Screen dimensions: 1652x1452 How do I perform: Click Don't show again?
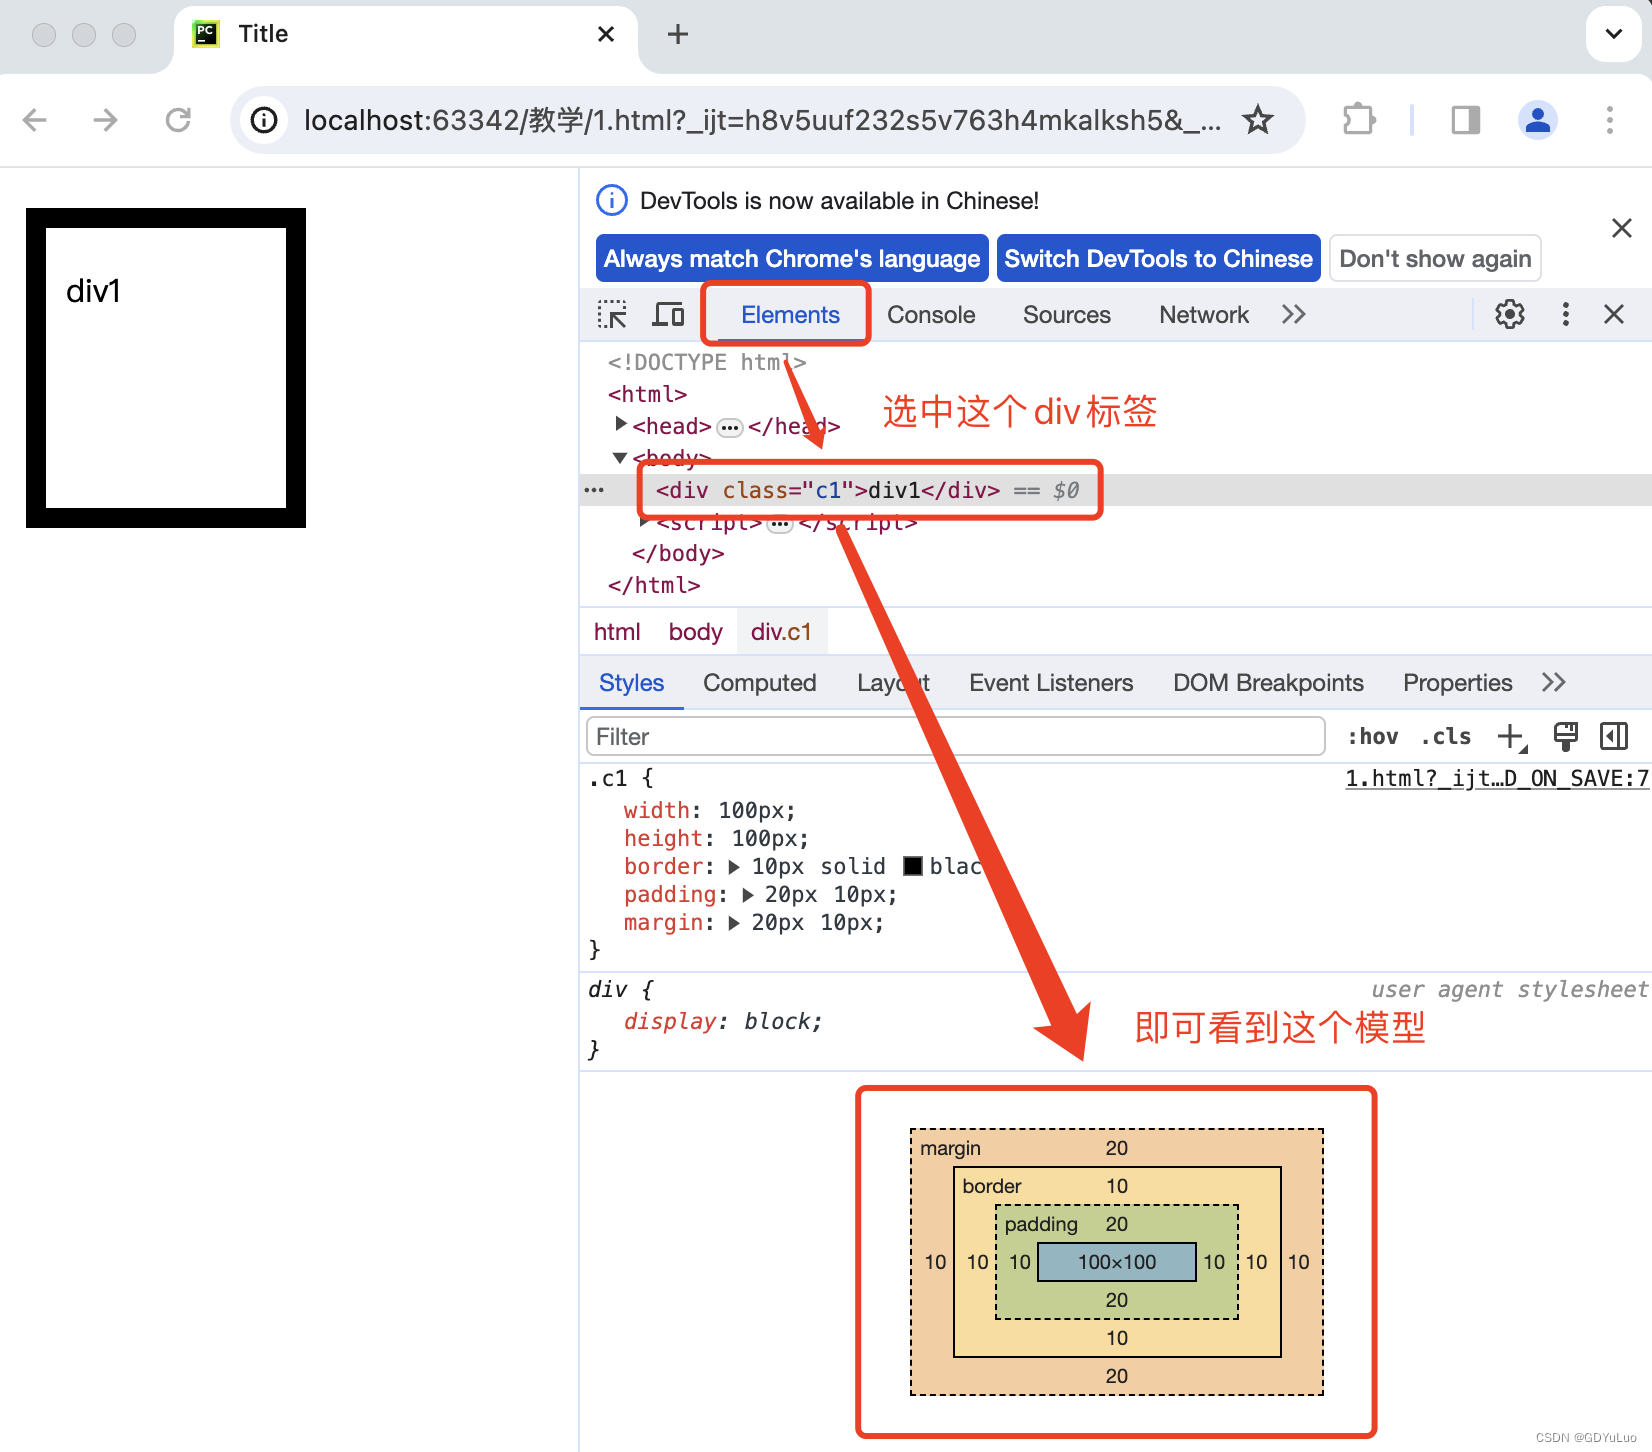[1435, 259]
